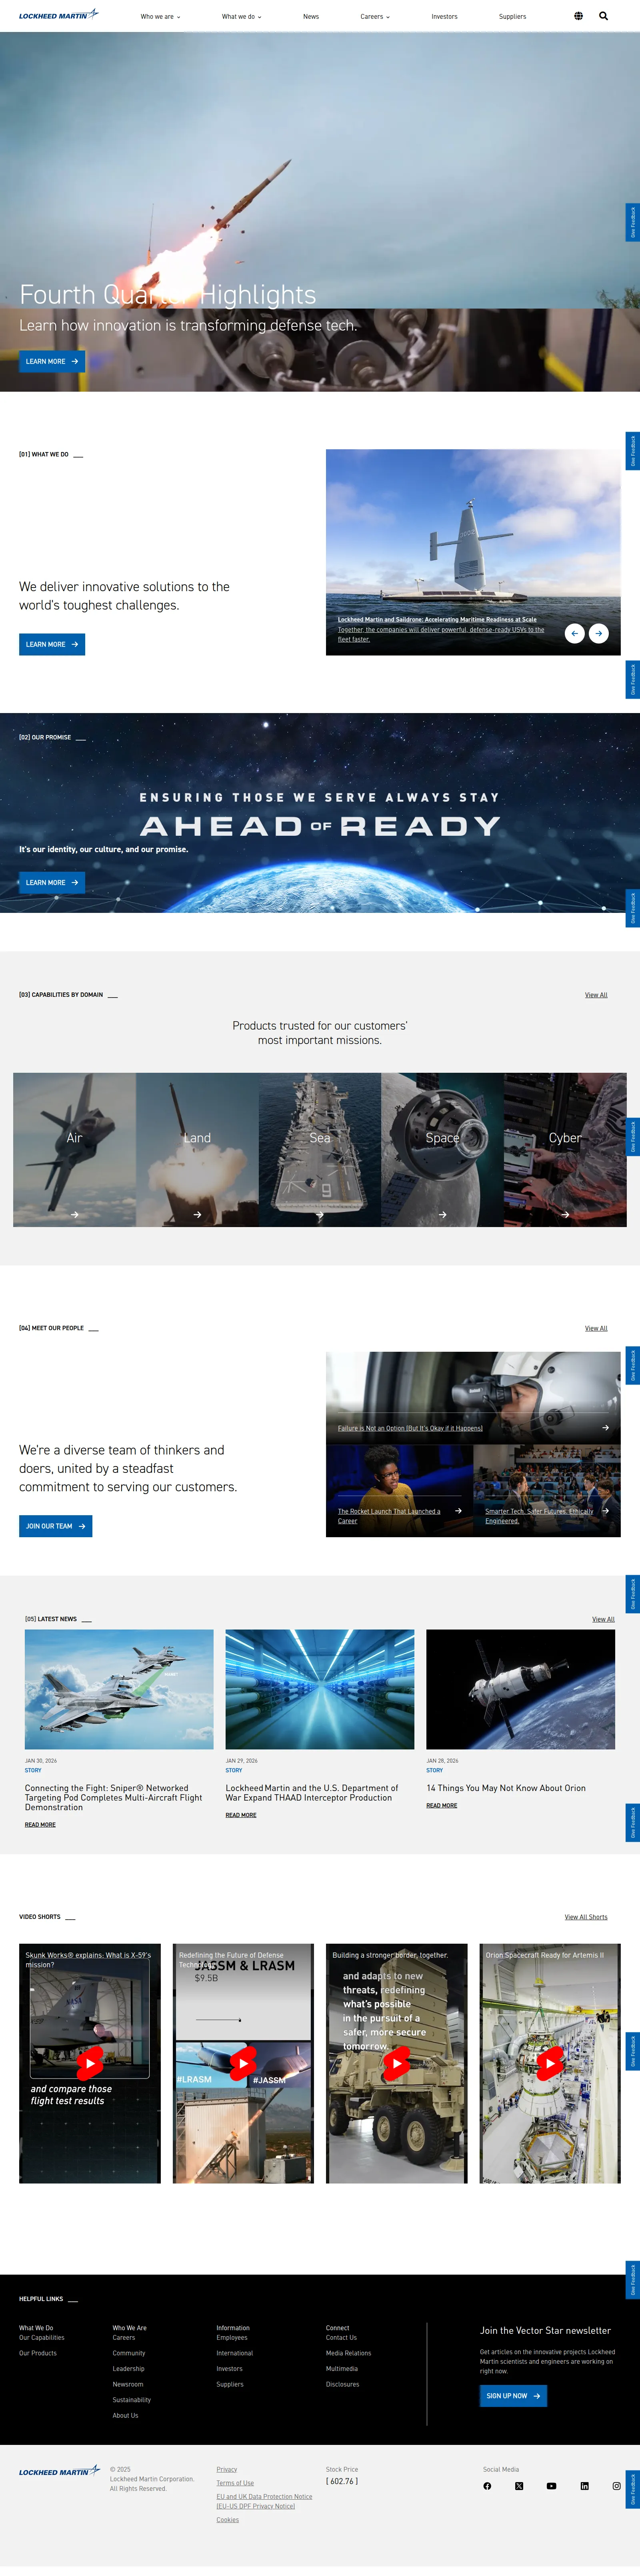
Task: Expand the Who we are menu
Action: (160, 16)
